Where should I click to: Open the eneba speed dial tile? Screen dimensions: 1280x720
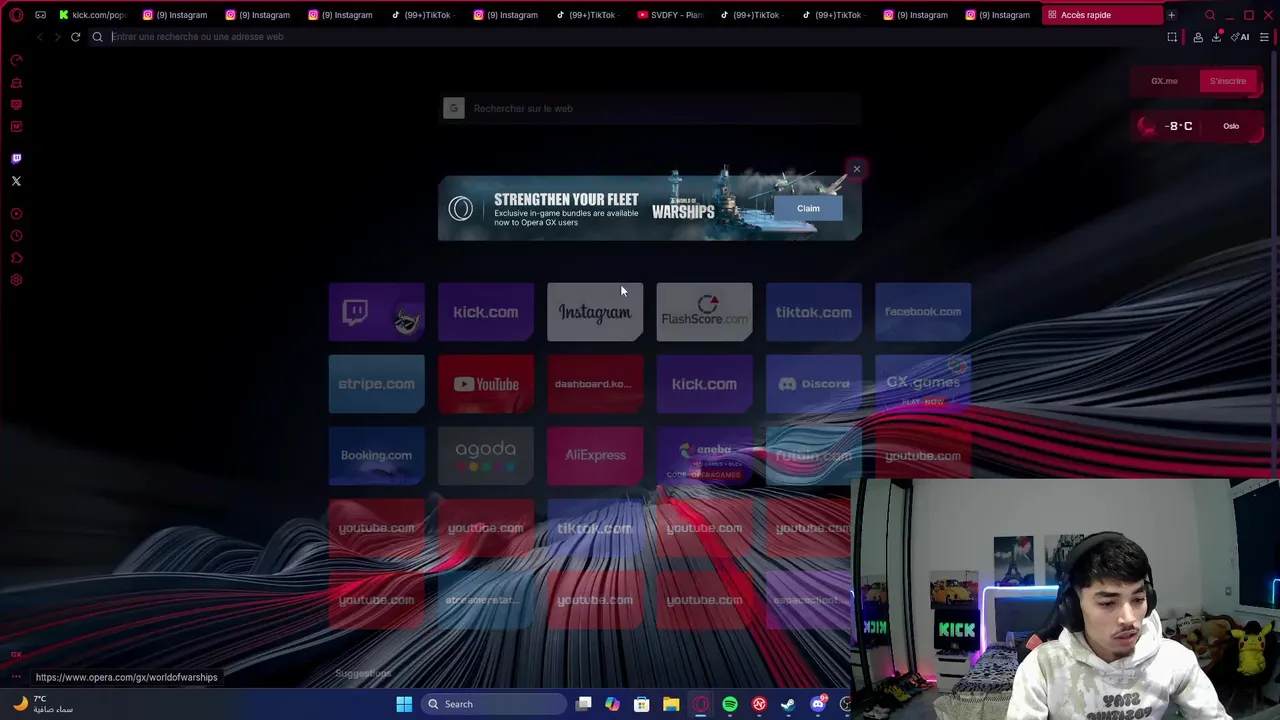704,455
